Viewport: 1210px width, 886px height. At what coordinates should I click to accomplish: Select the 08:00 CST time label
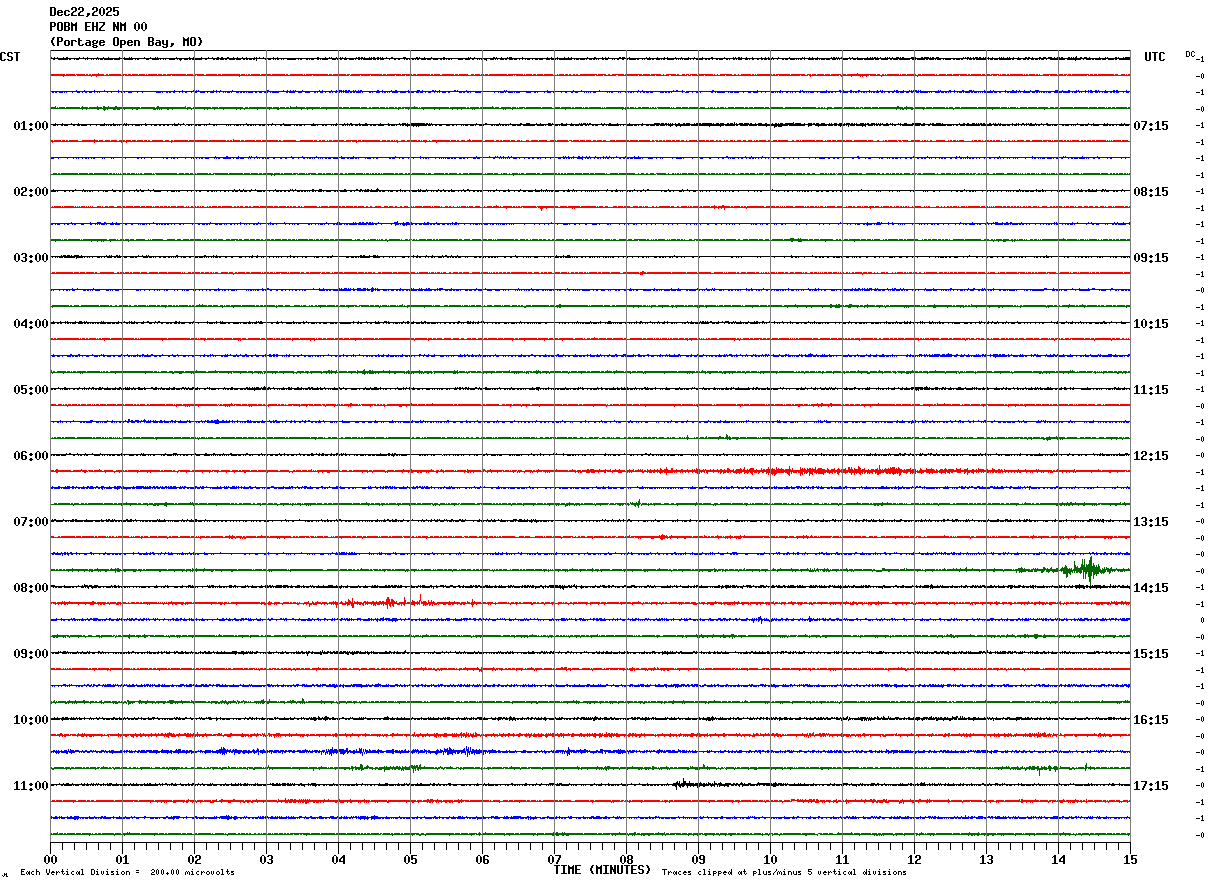tap(30, 588)
